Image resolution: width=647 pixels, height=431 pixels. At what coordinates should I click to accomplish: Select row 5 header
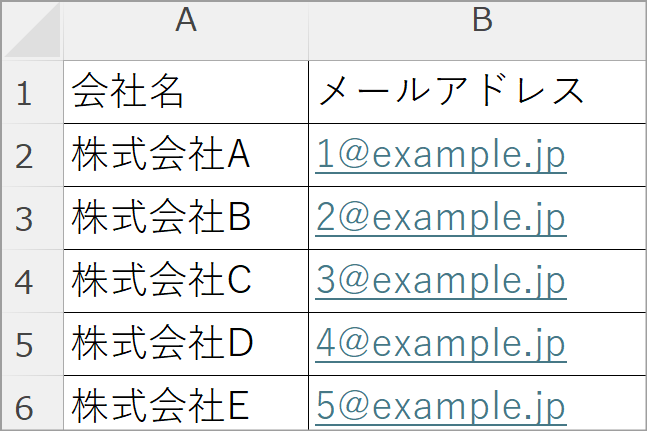click(x=32, y=344)
